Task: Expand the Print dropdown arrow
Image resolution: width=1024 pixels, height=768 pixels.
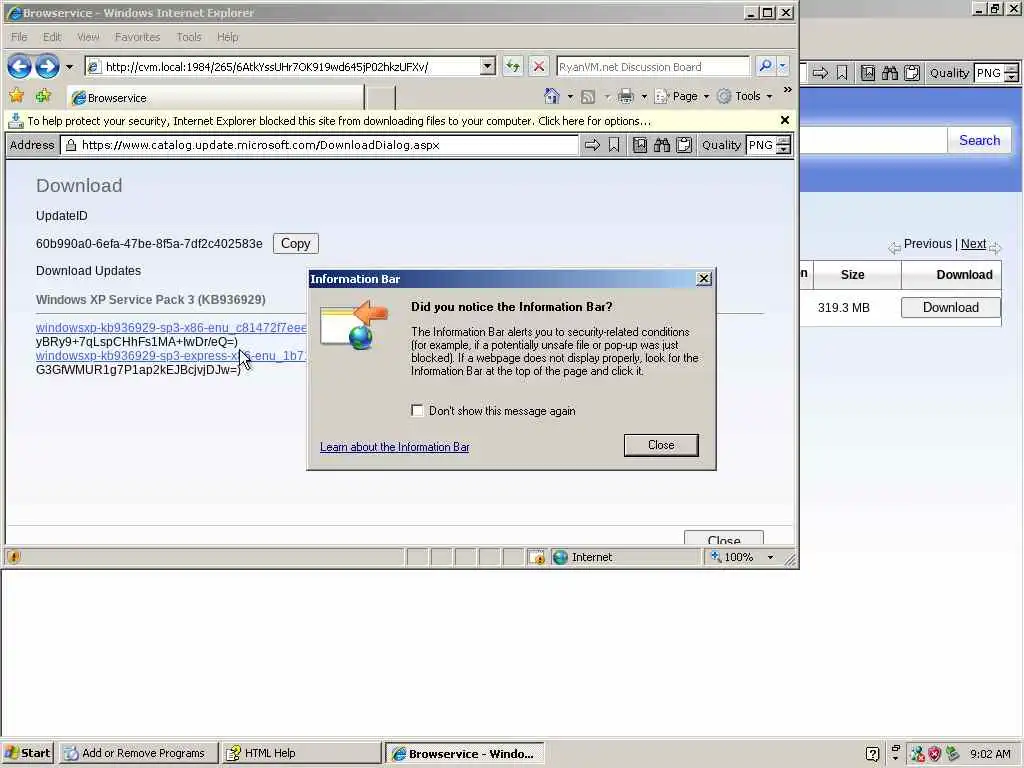Action: point(644,97)
